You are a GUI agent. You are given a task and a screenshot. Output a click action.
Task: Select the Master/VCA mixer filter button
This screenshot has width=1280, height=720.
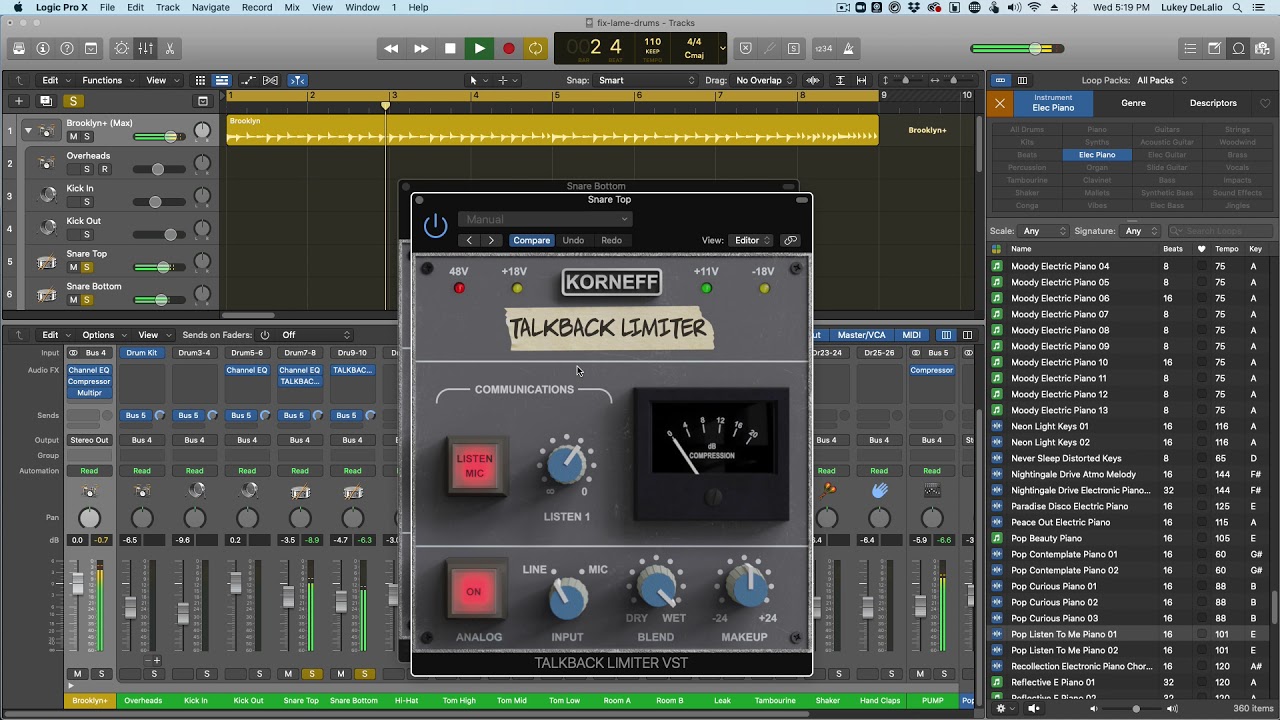[x=861, y=335]
